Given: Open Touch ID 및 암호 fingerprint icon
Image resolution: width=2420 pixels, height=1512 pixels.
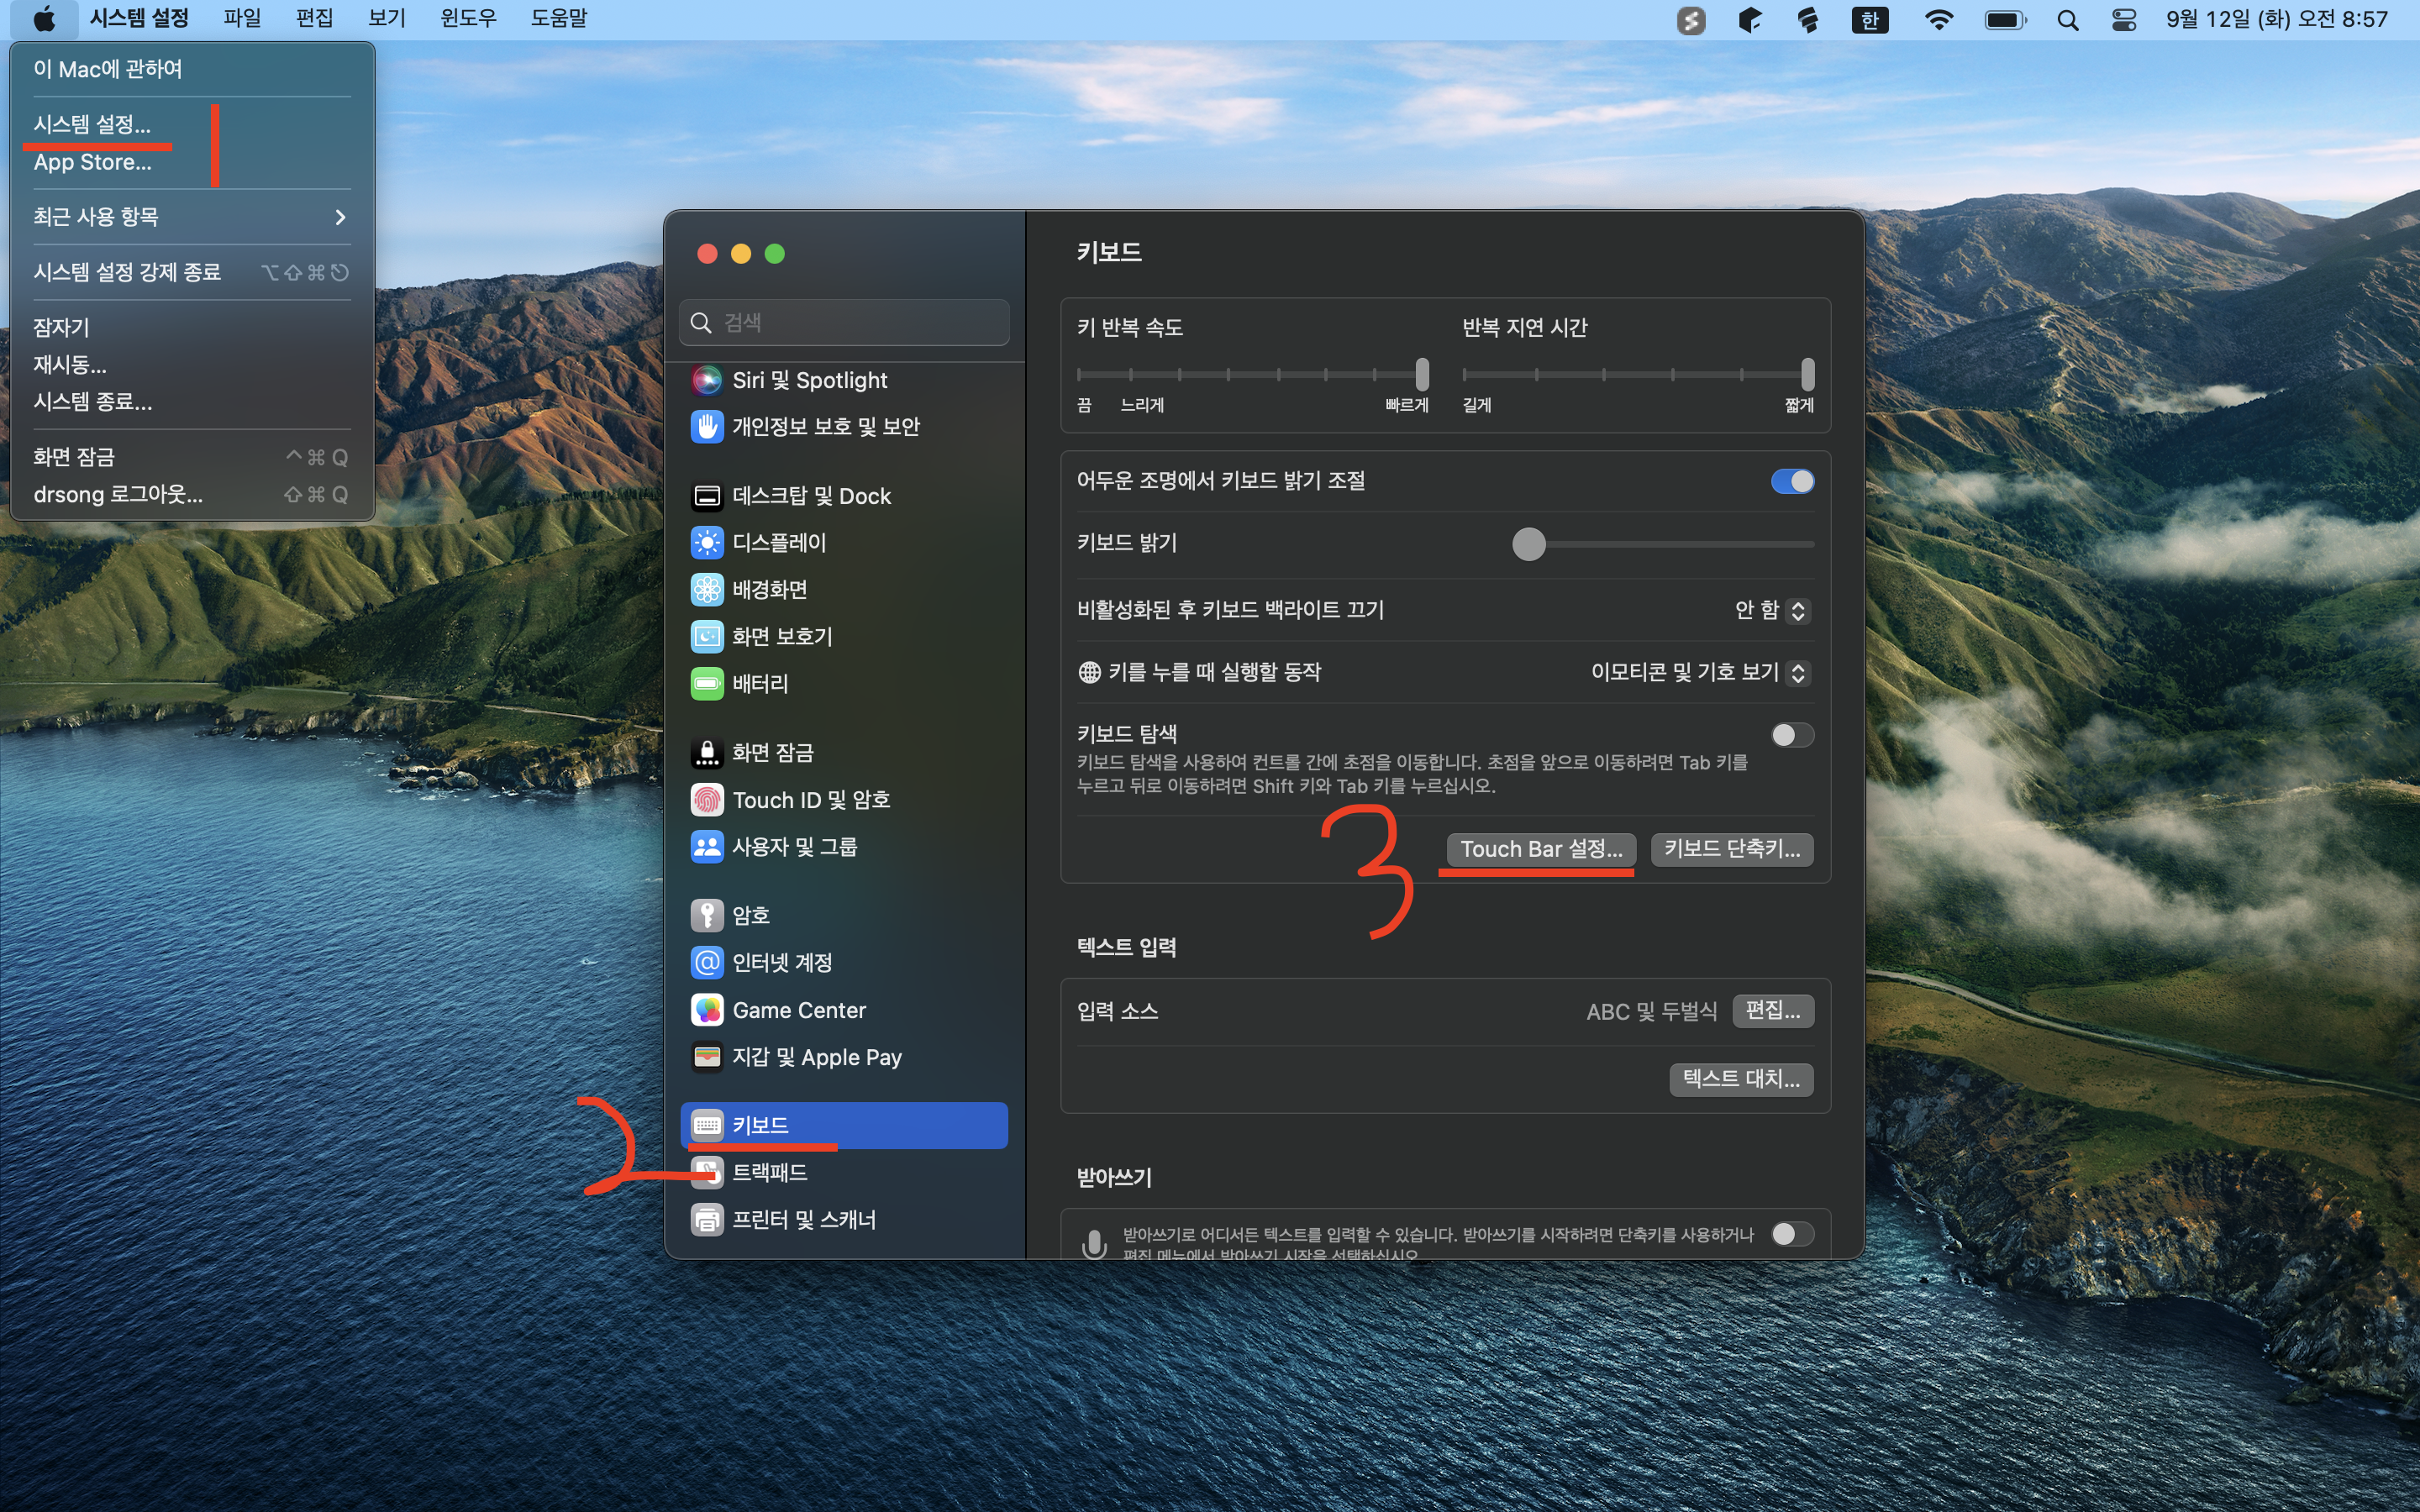Looking at the screenshot, I should pos(707,800).
